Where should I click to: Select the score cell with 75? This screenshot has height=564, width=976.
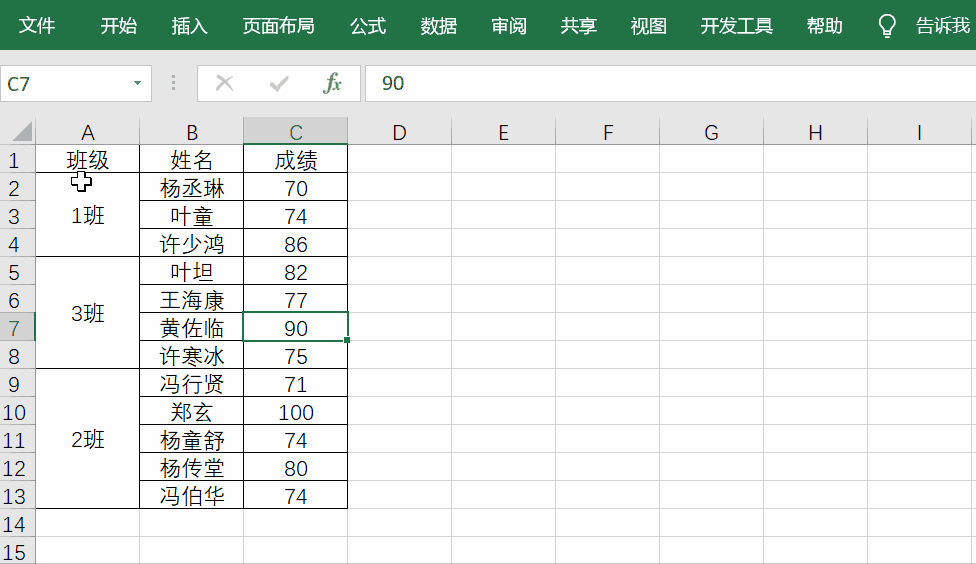point(296,355)
